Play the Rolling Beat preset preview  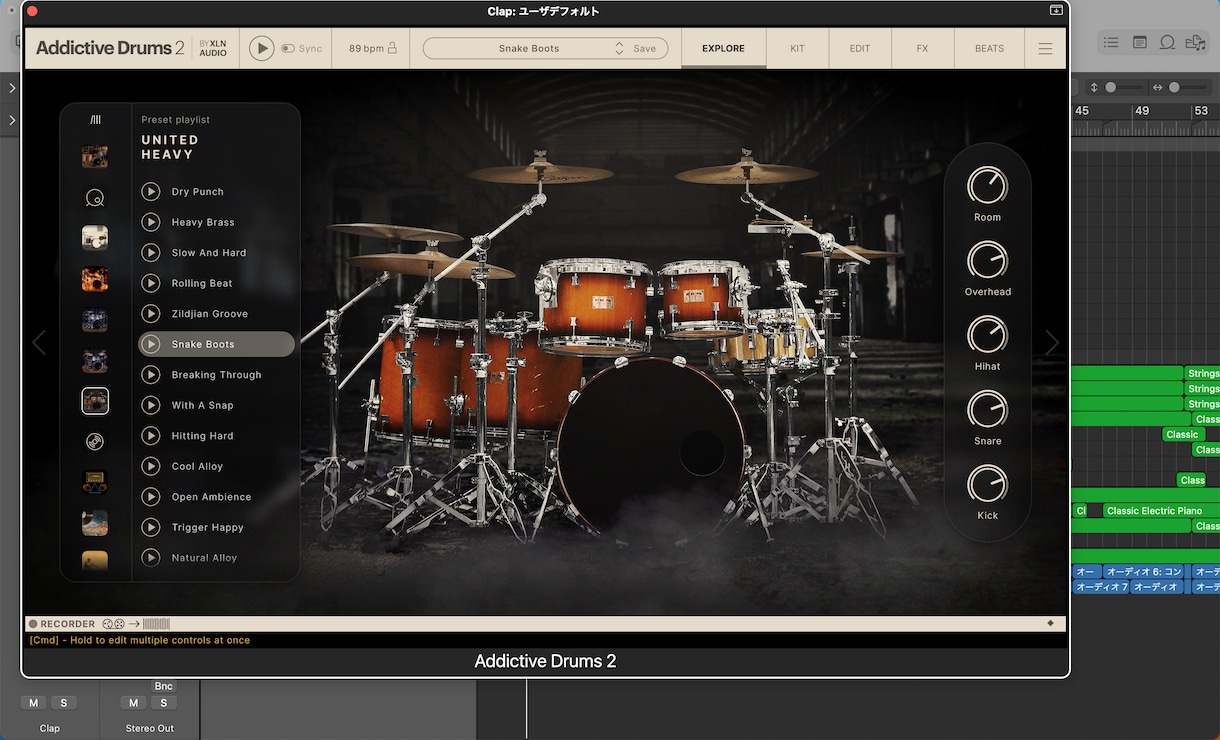point(151,283)
